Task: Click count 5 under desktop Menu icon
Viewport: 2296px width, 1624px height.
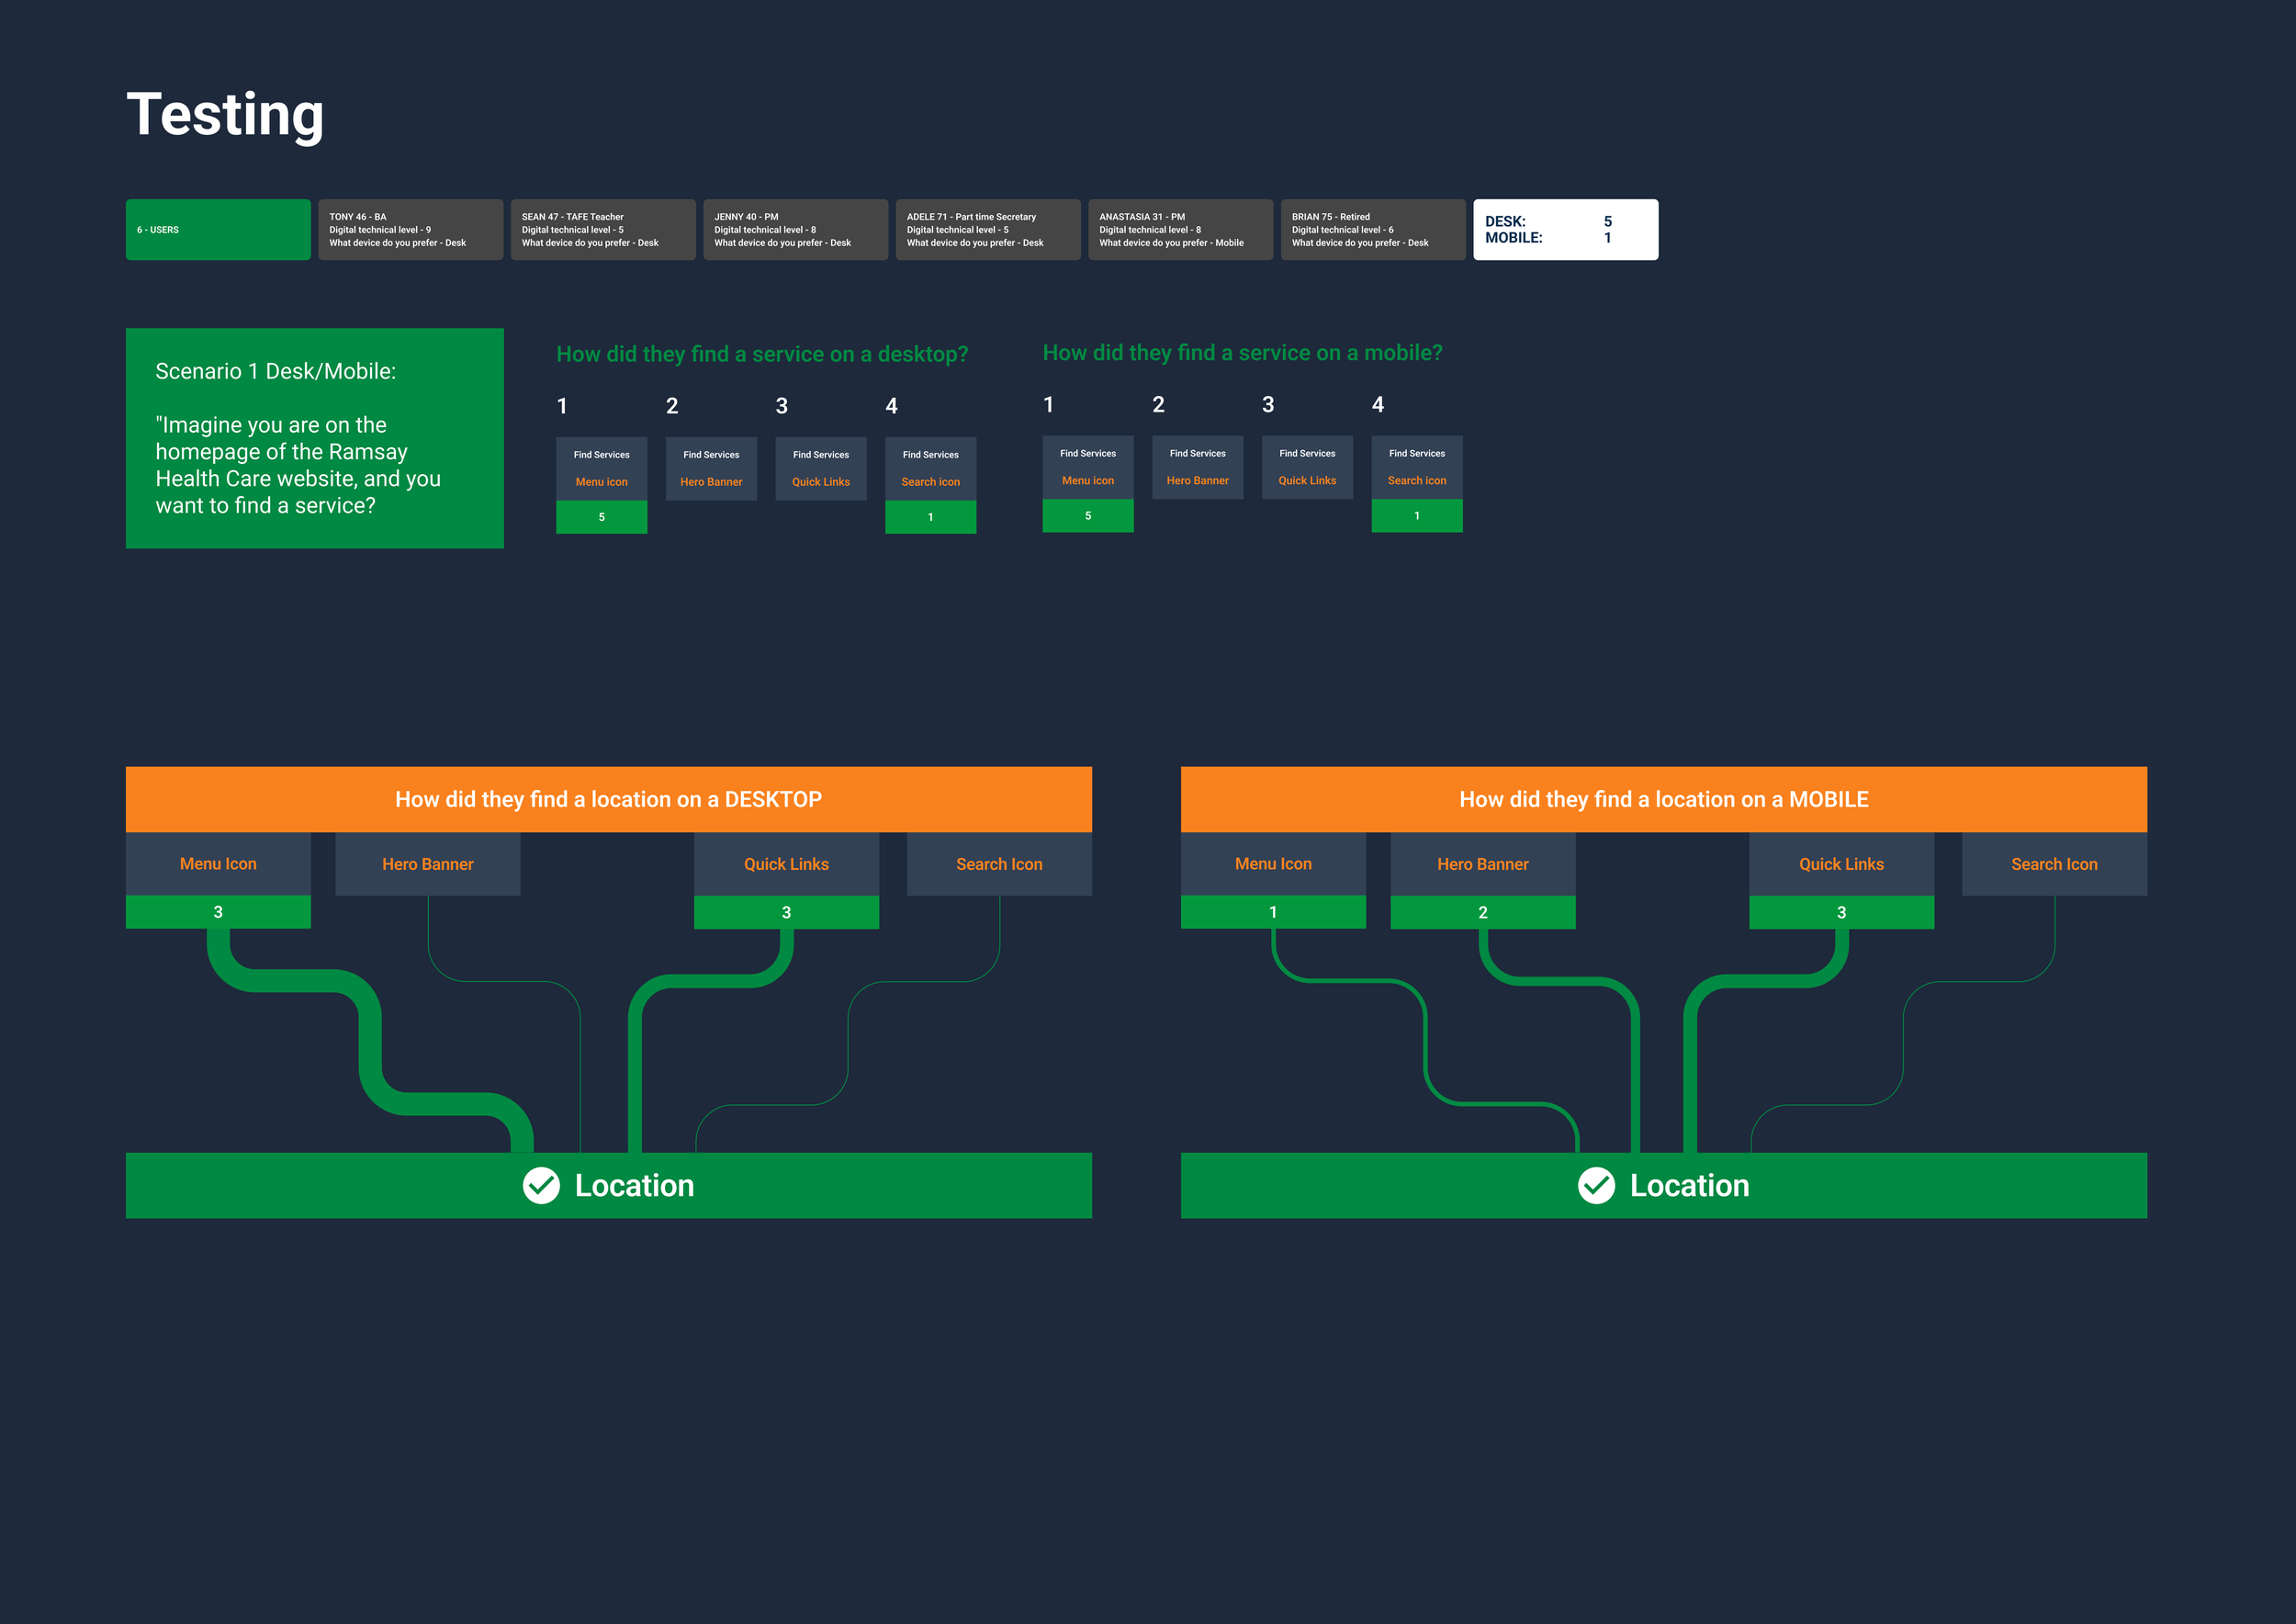Action: pyautogui.click(x=601, y=517)
